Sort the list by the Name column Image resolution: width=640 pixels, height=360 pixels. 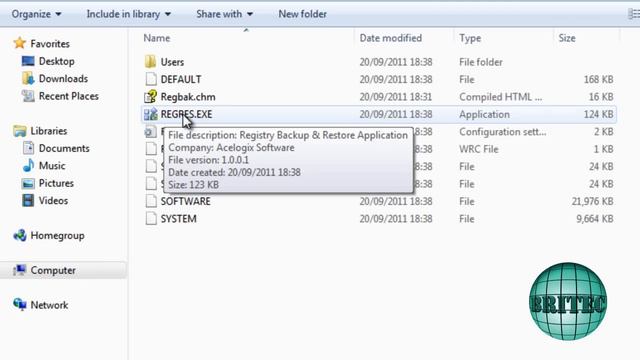(x=157, y=38)
